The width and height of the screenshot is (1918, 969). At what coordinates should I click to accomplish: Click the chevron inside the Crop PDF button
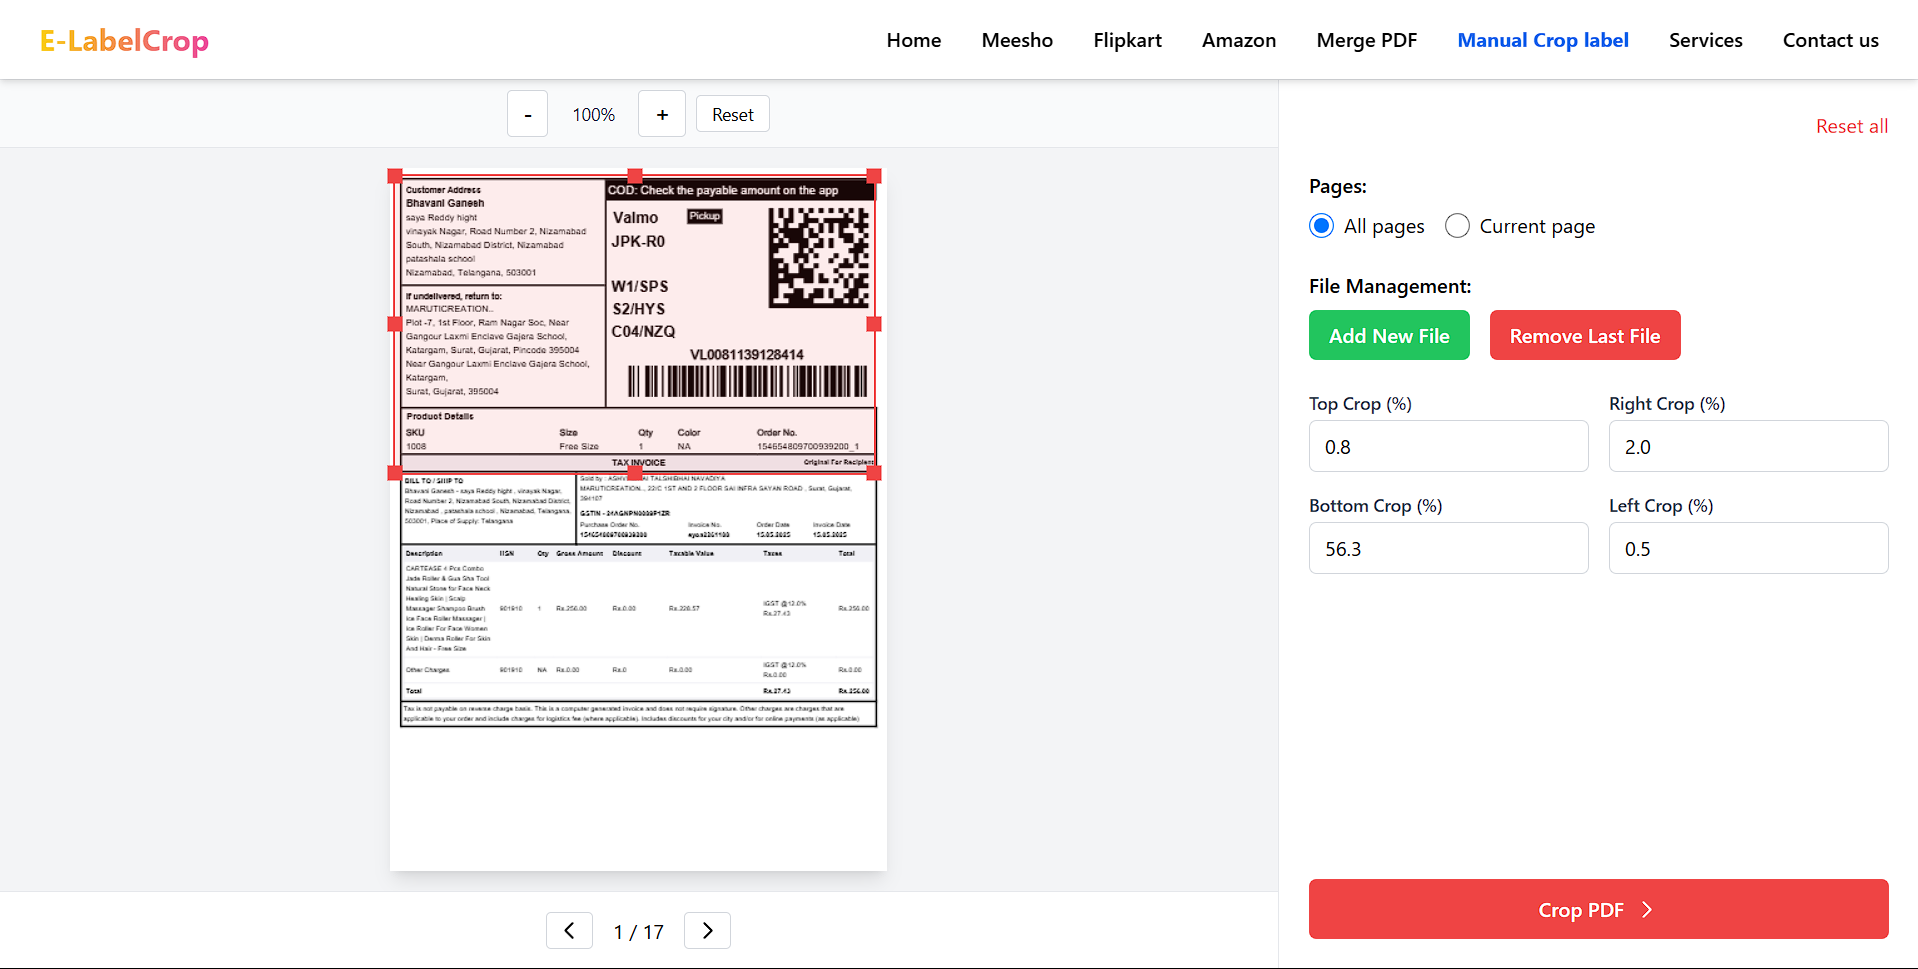click(x=1645, y=910)
